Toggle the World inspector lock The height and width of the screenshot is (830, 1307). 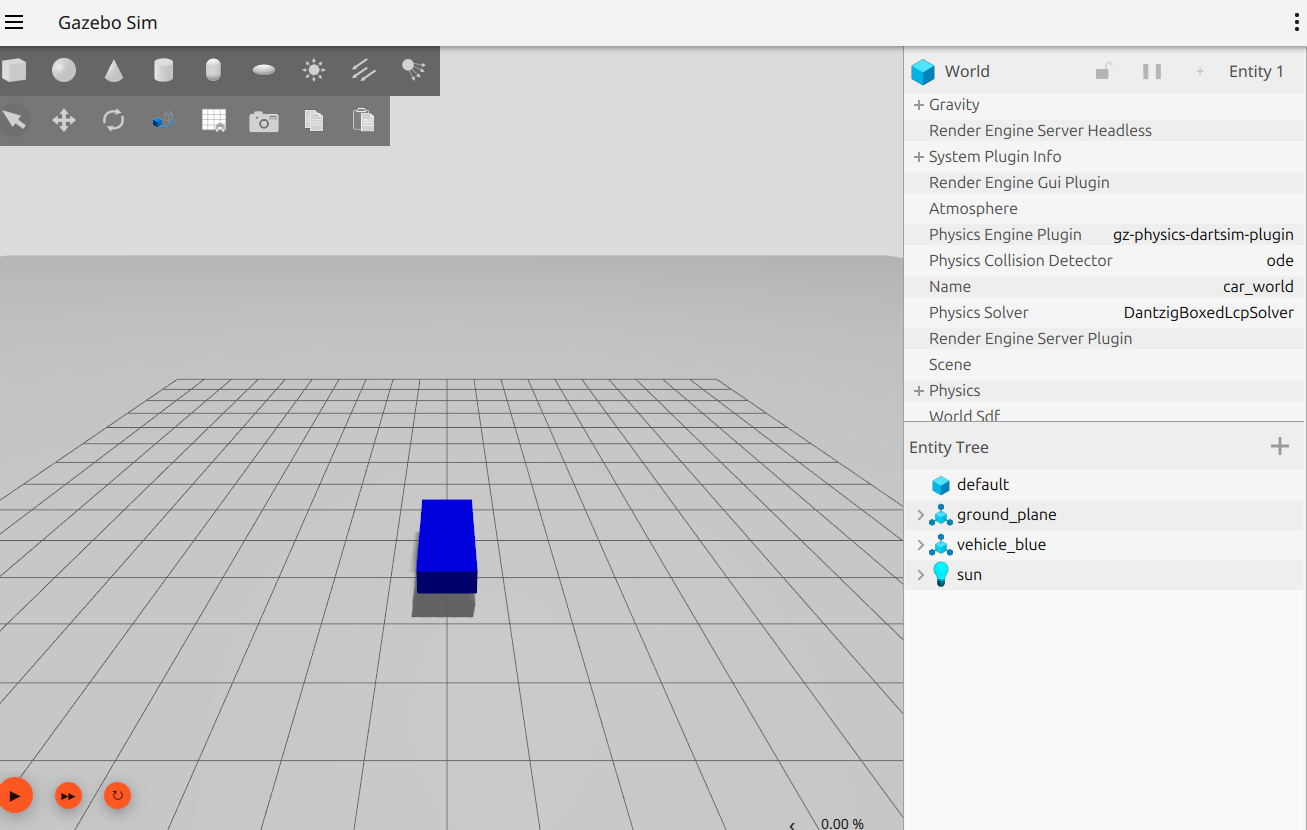tap(1103, 71)
